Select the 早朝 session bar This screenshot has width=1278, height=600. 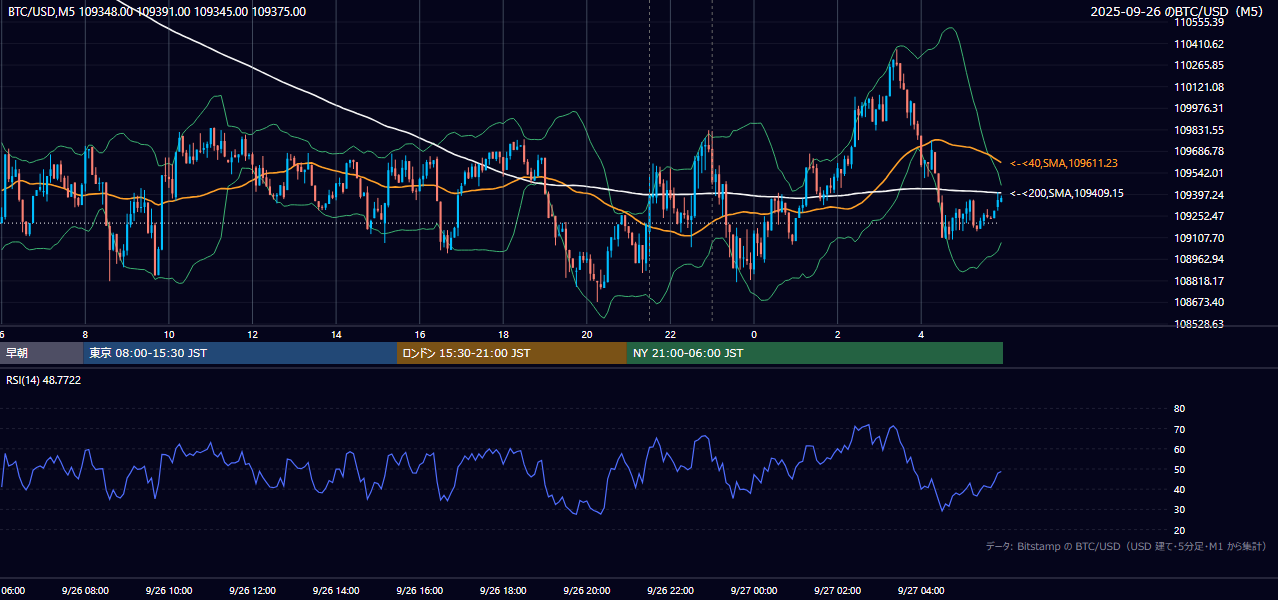(x=41, y=353)
